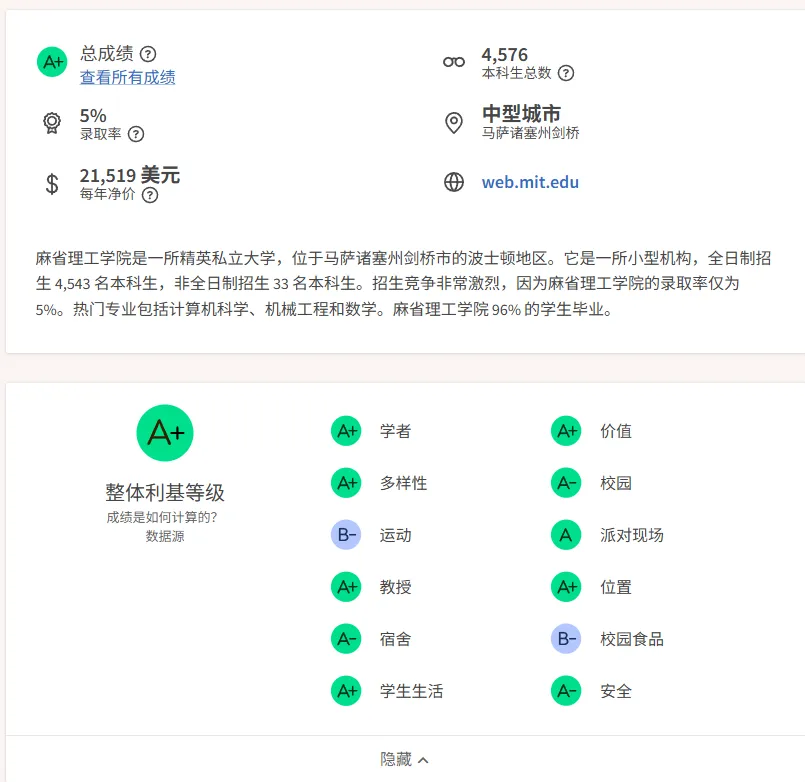Click the glasses undergraduate students icon
Image resolution: width=805 pixels, height=782 pixels.
point(454,62)
